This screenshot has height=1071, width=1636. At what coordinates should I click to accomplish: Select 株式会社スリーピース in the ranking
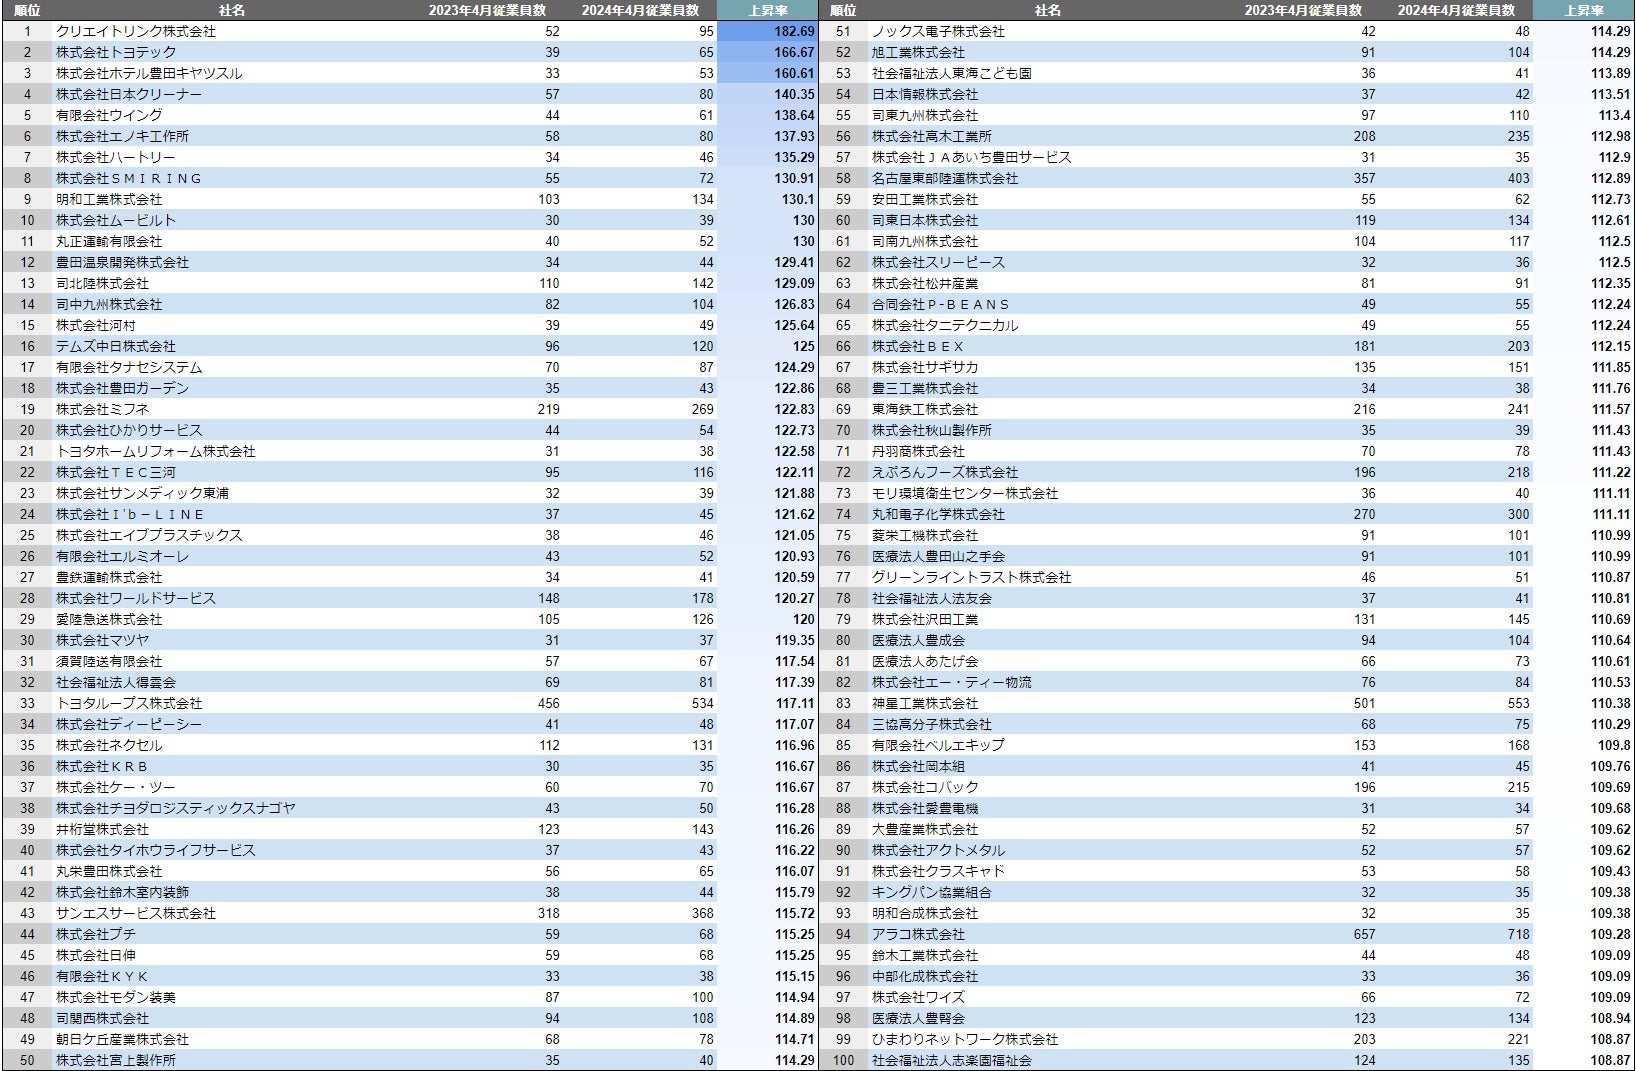pyautogui.click(x=938, y=262)
